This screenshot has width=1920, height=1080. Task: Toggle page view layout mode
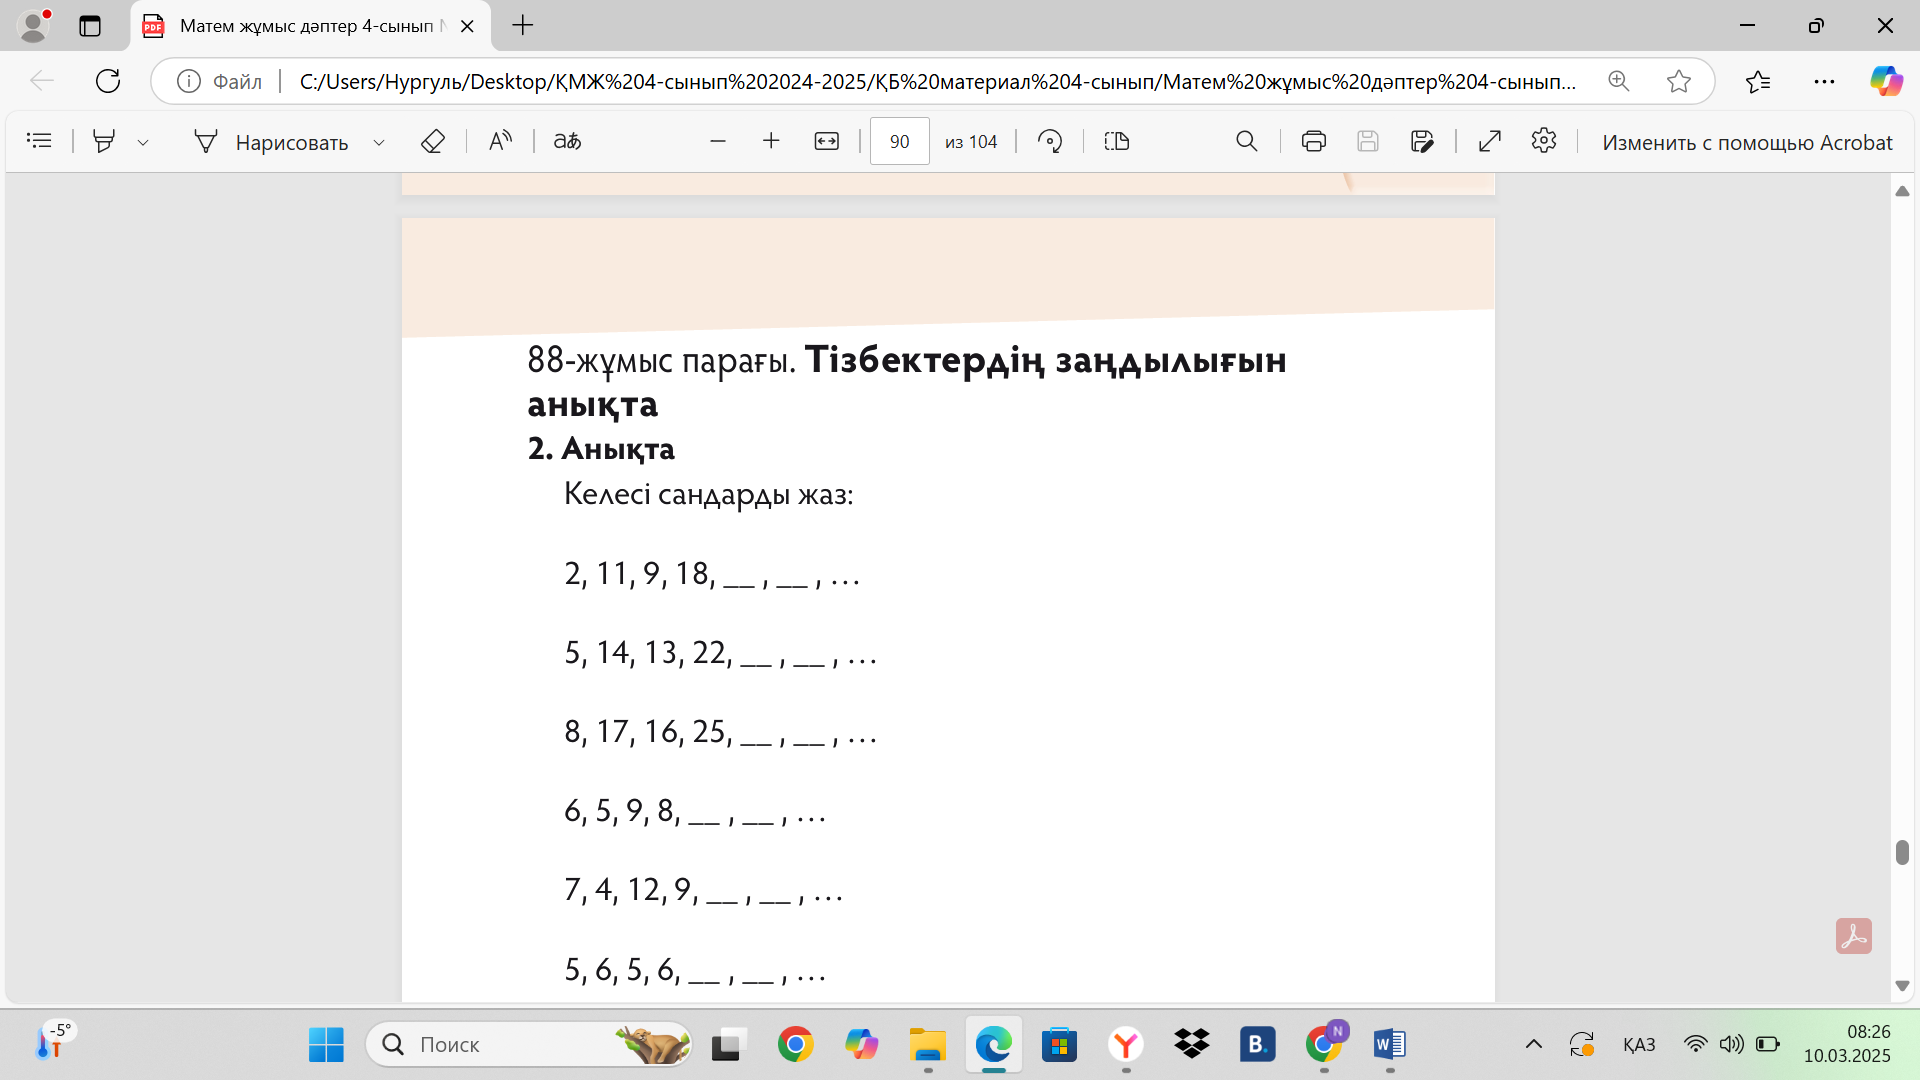coord(1116,141)
